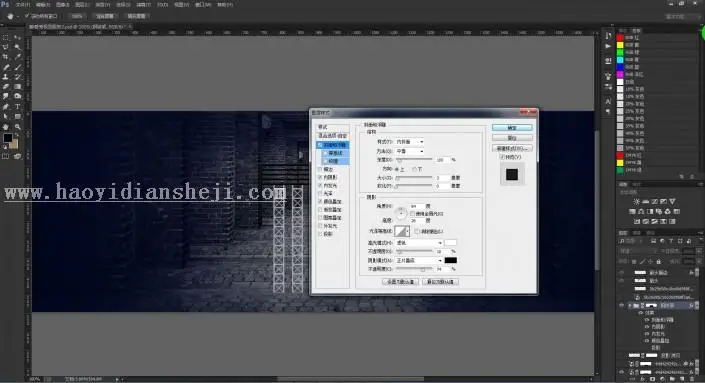Select the Down direction radio button
The height and width of the screenshot is (383, 705).
[414, 169]
